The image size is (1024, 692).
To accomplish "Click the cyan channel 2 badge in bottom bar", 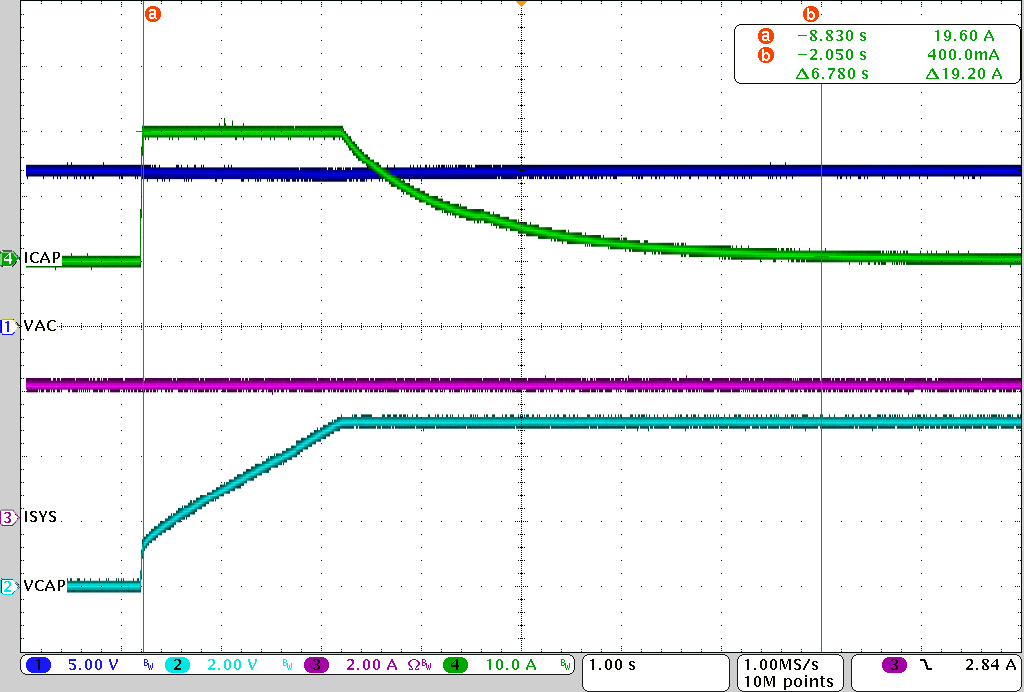I will click(x=176, y=665).
